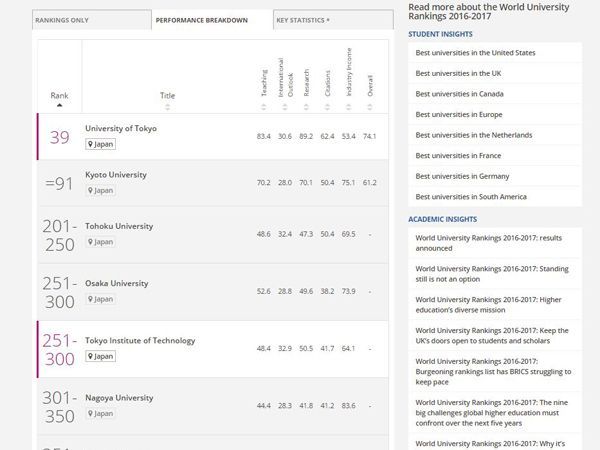This screenshot has height=450, width=600.
Task: Click University of Tokyo teaching score 83.4
Action: 264,137
